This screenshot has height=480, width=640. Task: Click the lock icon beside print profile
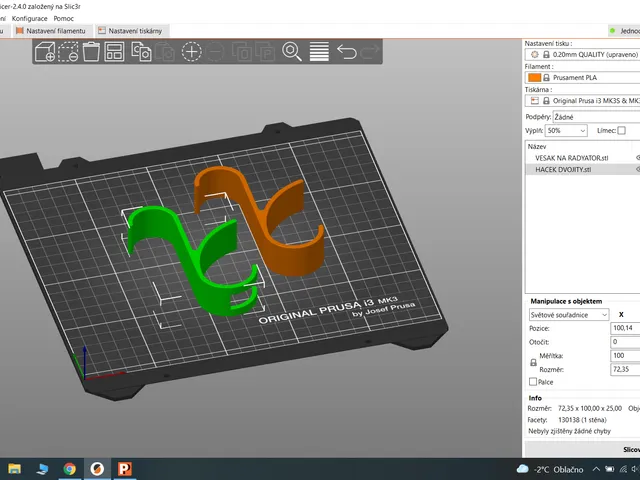click(x=546, y=54)
